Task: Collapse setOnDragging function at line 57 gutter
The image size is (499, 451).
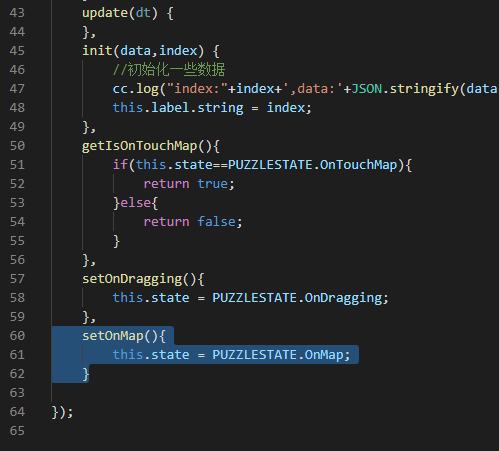Action: pyautogui.click(x=40, y=279)
